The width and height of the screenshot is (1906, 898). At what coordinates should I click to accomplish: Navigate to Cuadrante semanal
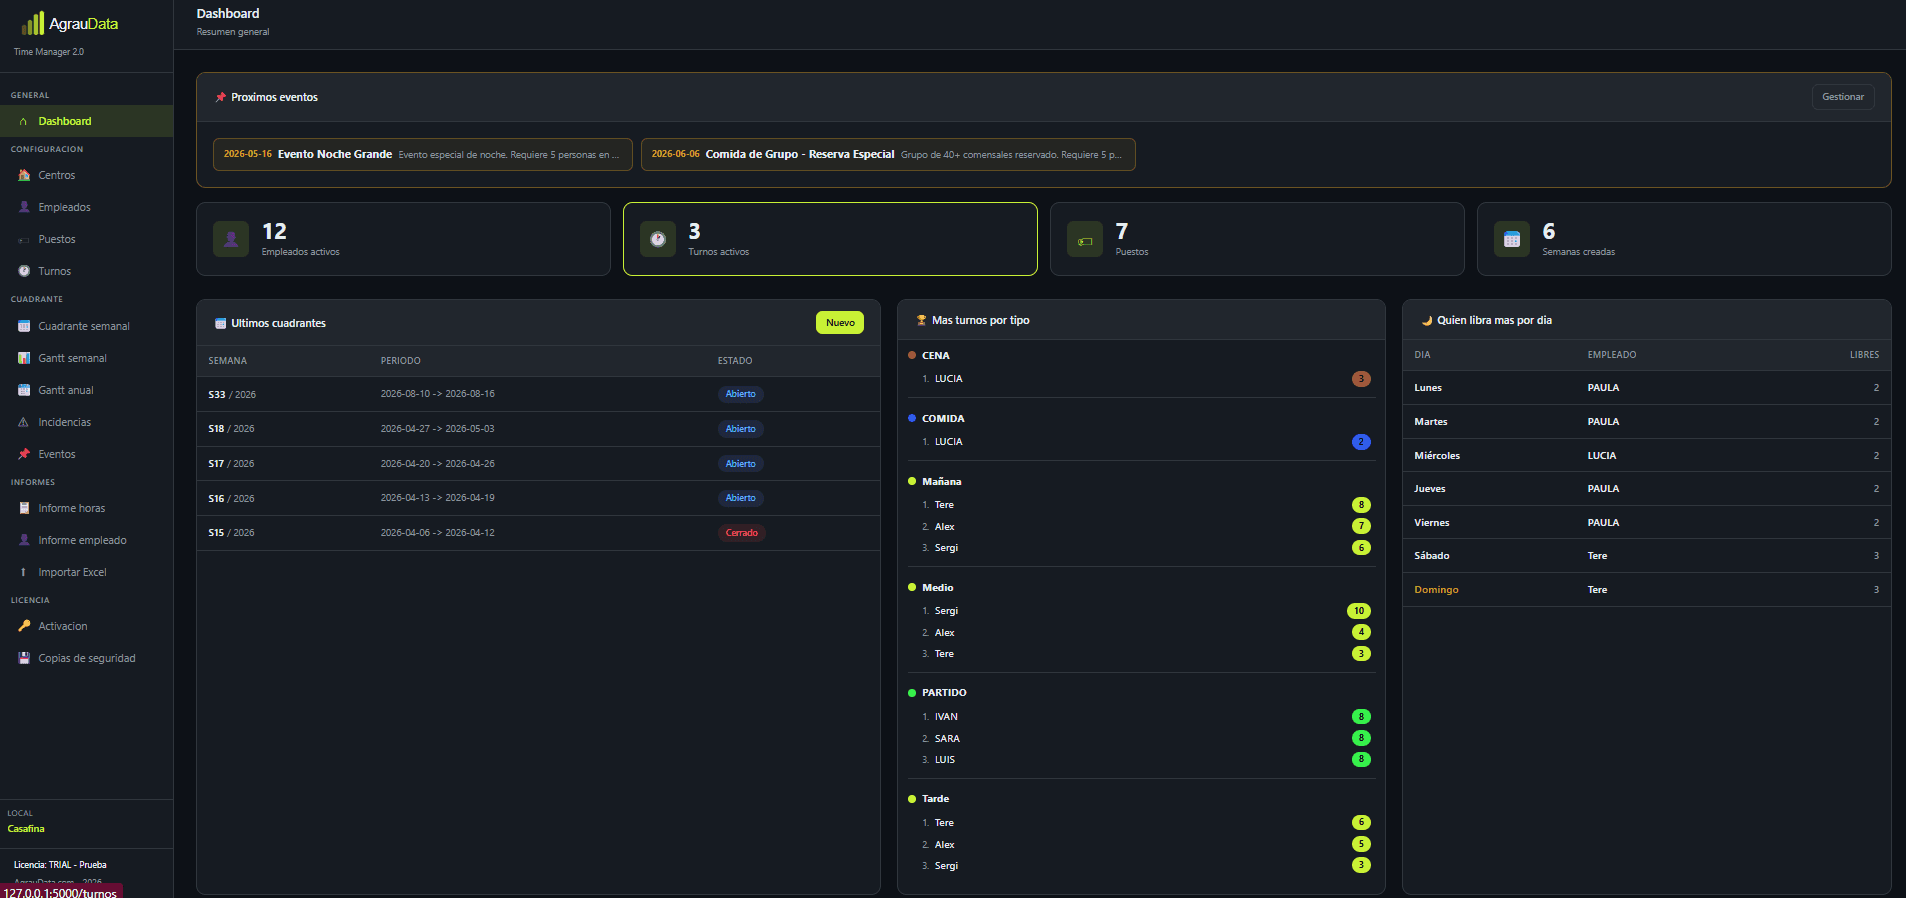coord(86,326)
